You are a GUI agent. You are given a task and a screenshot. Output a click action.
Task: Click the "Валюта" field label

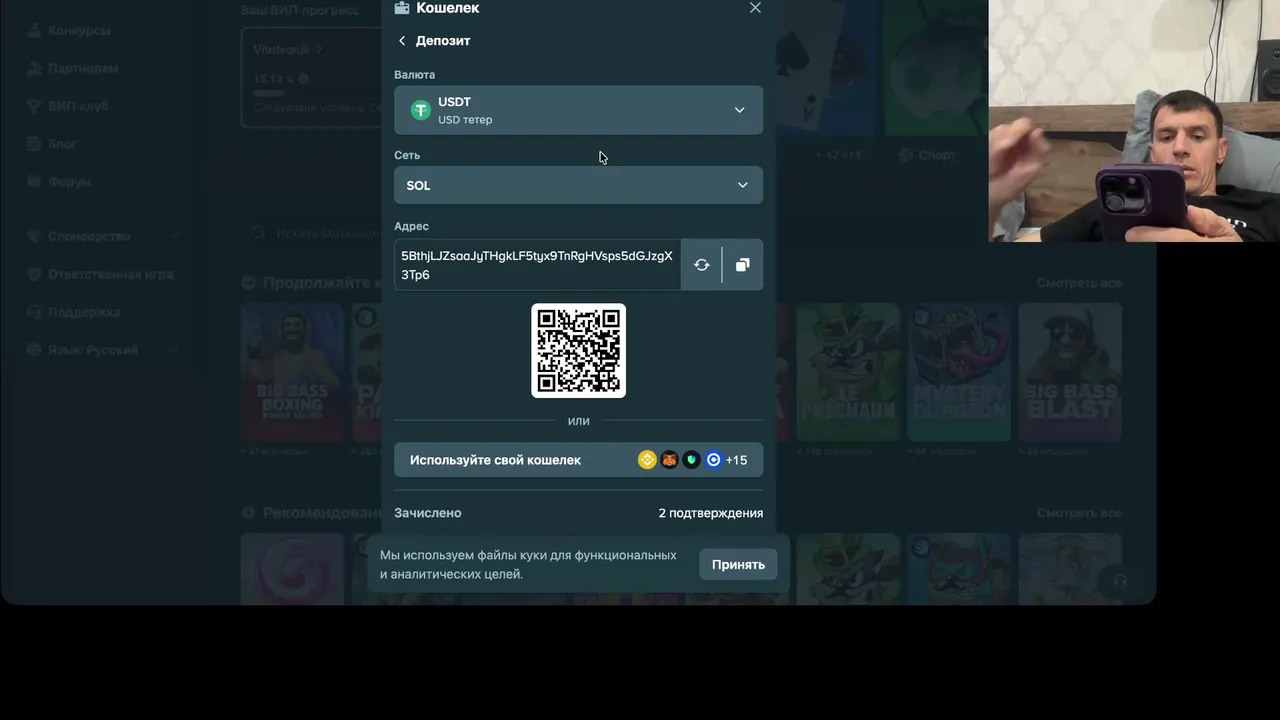[x=414, y=75]
